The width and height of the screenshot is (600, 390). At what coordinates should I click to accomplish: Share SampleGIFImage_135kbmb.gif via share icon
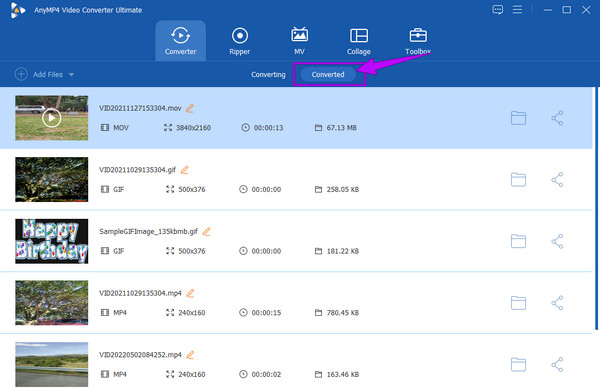coord(557,241)
